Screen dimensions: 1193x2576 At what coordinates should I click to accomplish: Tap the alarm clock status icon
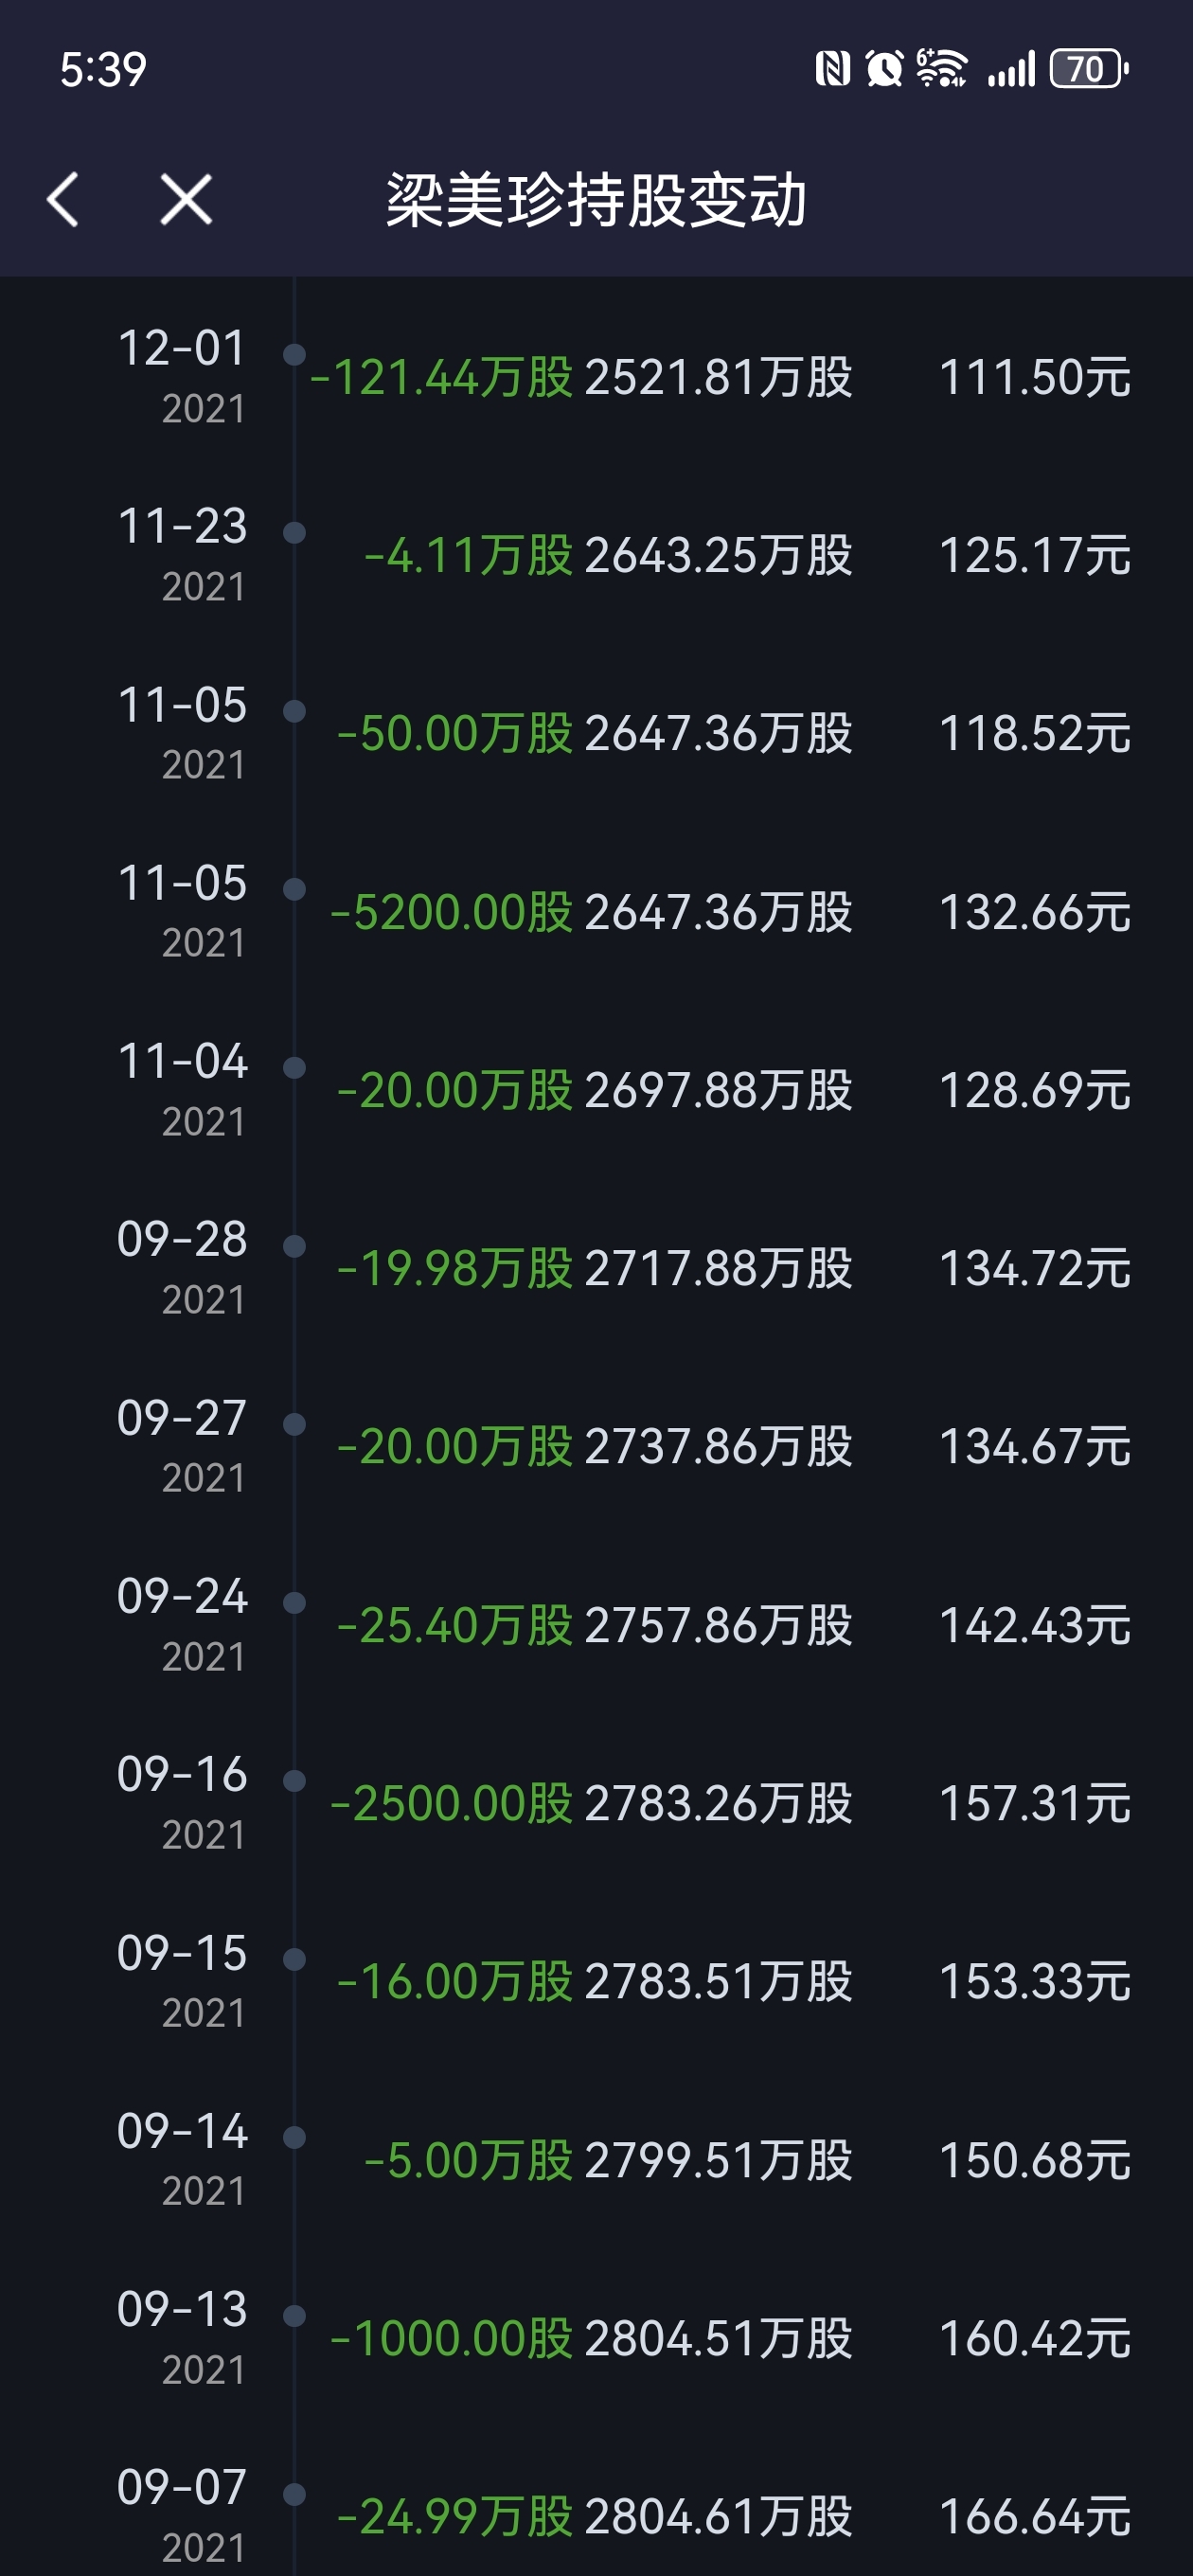(884, 69)
